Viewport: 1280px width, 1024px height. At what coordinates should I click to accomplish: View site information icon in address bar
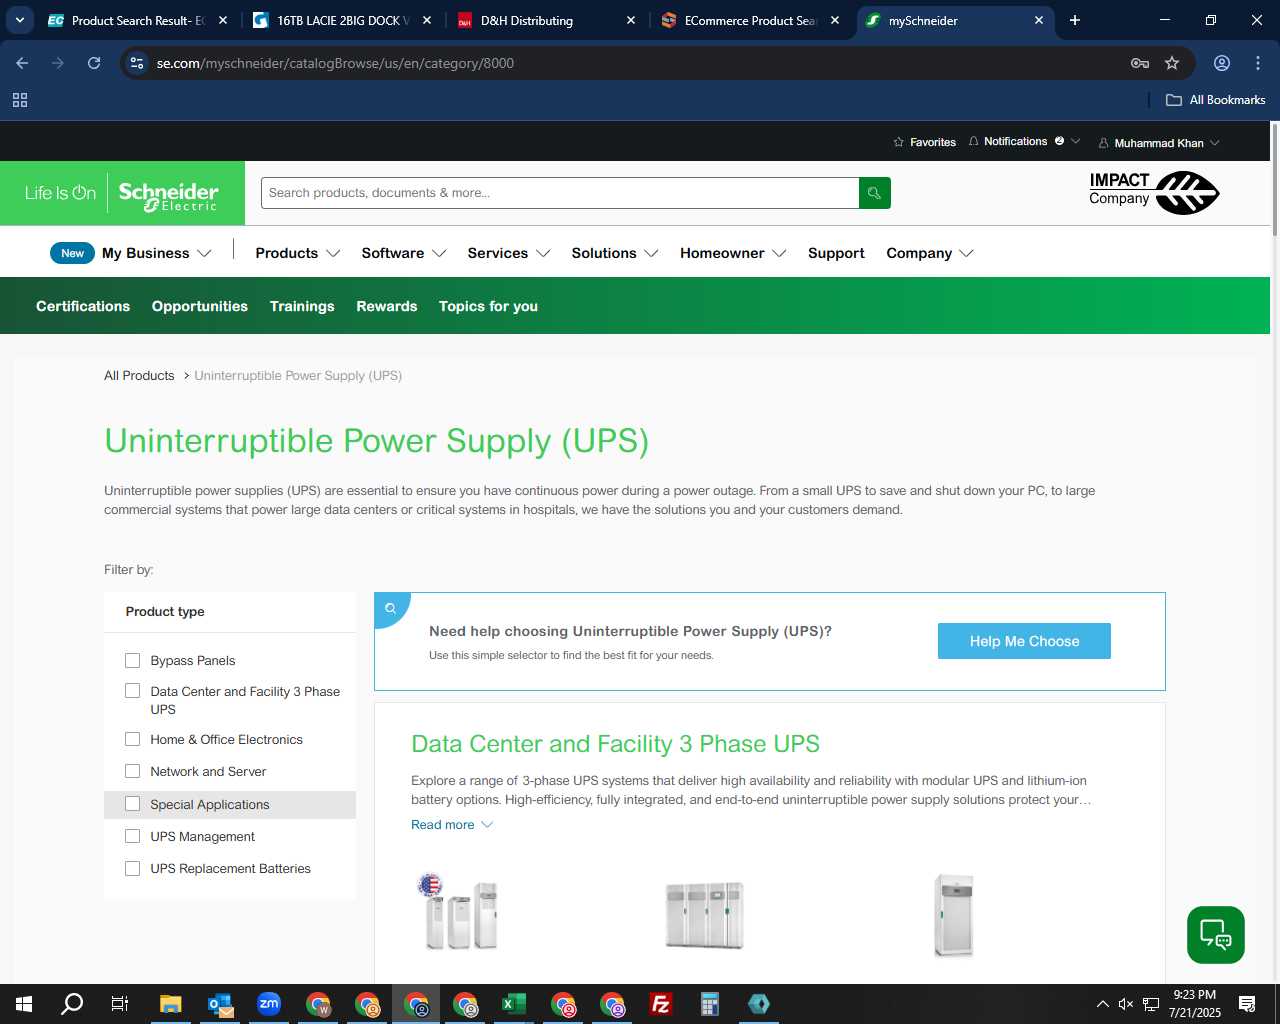coord(137,63)
